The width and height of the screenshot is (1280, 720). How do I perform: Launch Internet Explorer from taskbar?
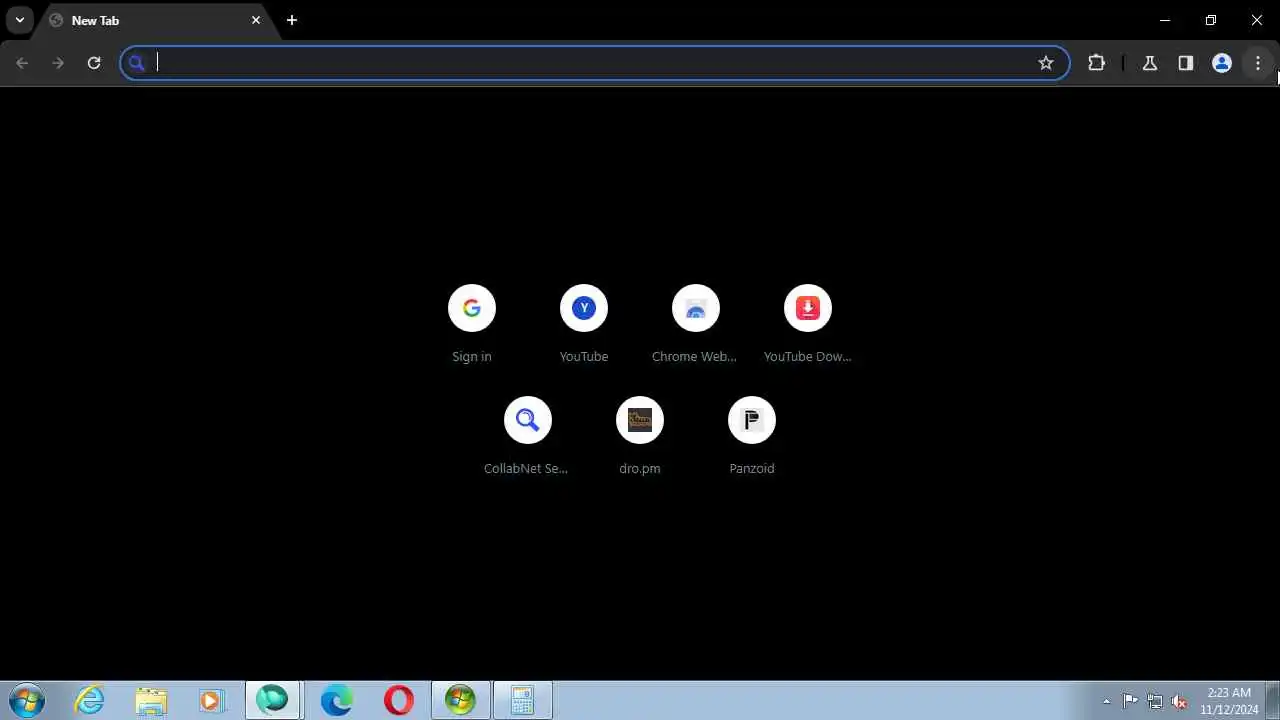(90, 700)
